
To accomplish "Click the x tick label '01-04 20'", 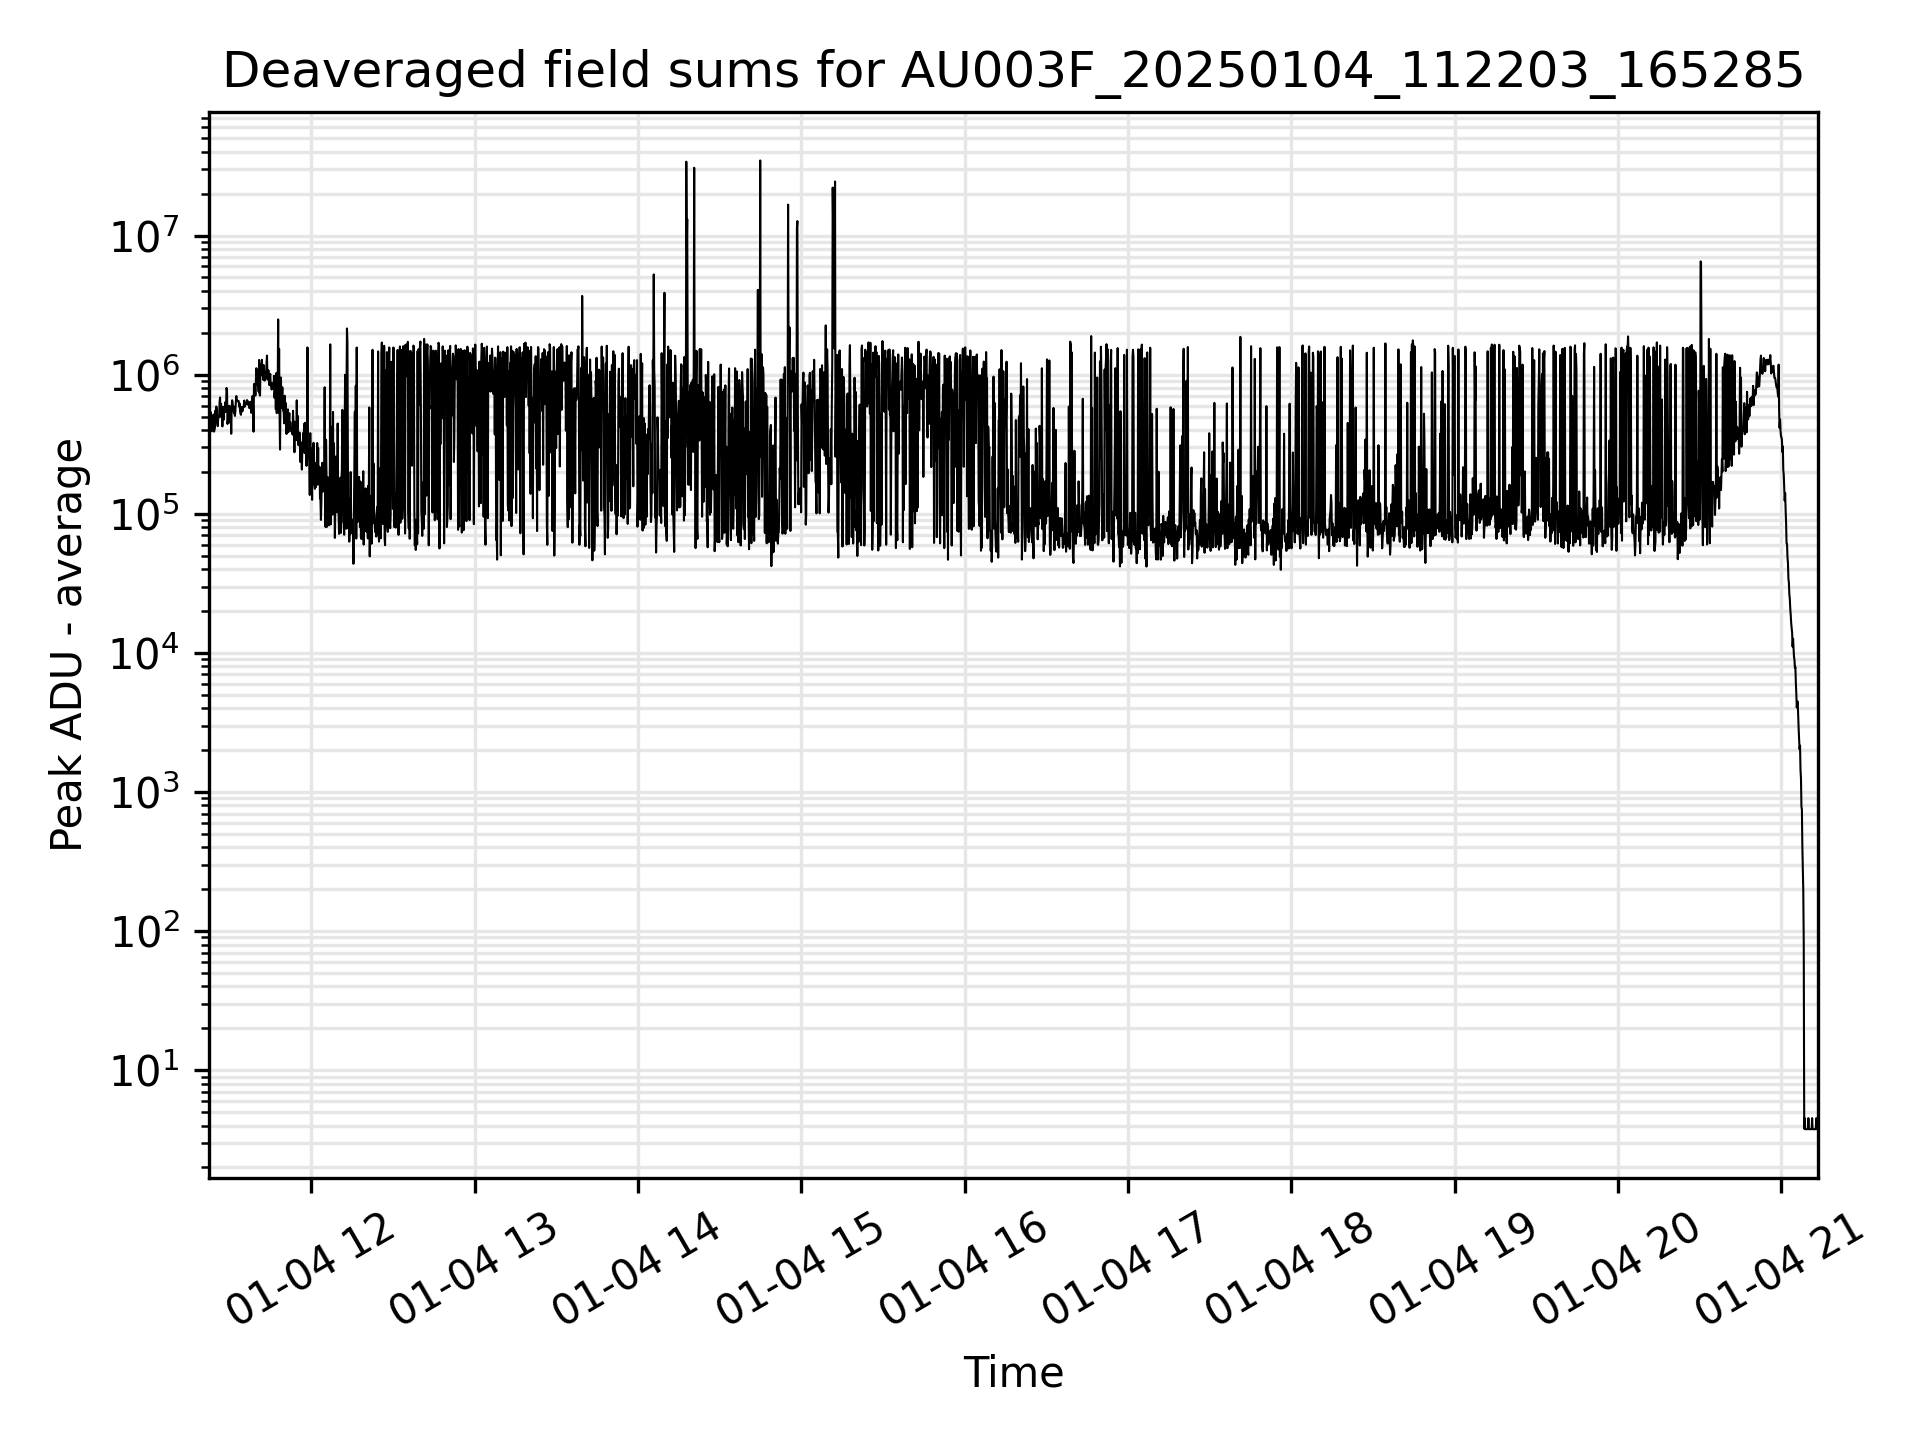I will point(1618,1268).
